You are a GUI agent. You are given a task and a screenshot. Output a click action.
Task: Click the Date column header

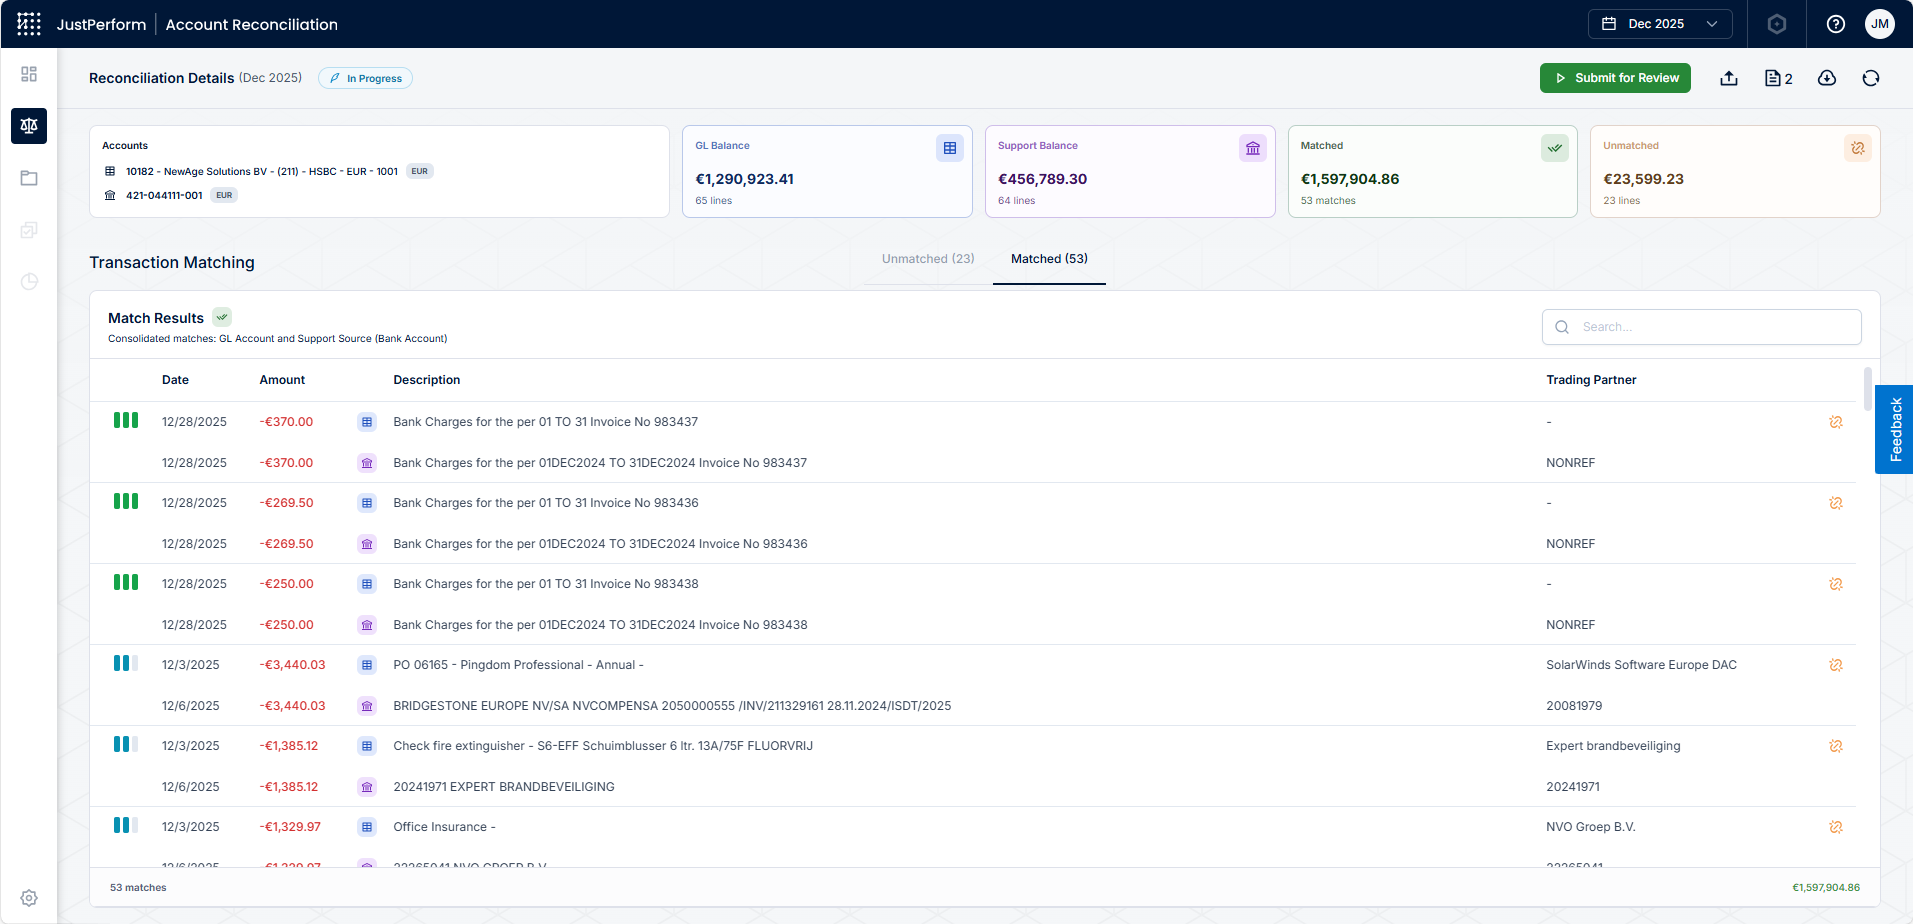click(x=175, y=380)
